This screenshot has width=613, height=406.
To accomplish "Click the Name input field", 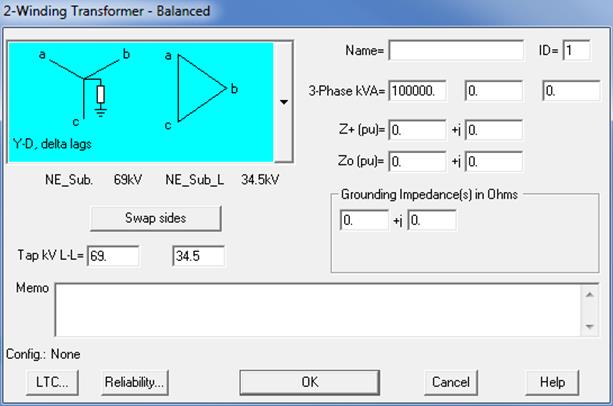I will [x=456, y=50].
